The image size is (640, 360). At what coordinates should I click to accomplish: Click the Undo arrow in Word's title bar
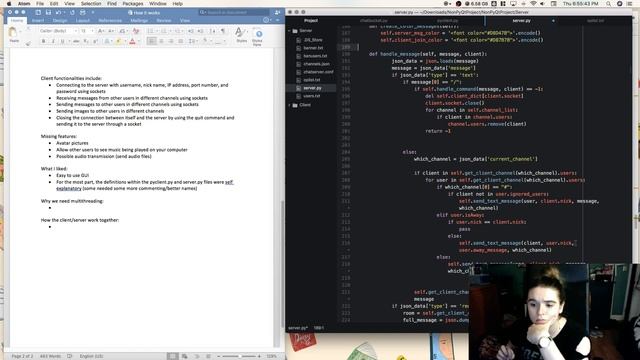[x=58, y=13]
